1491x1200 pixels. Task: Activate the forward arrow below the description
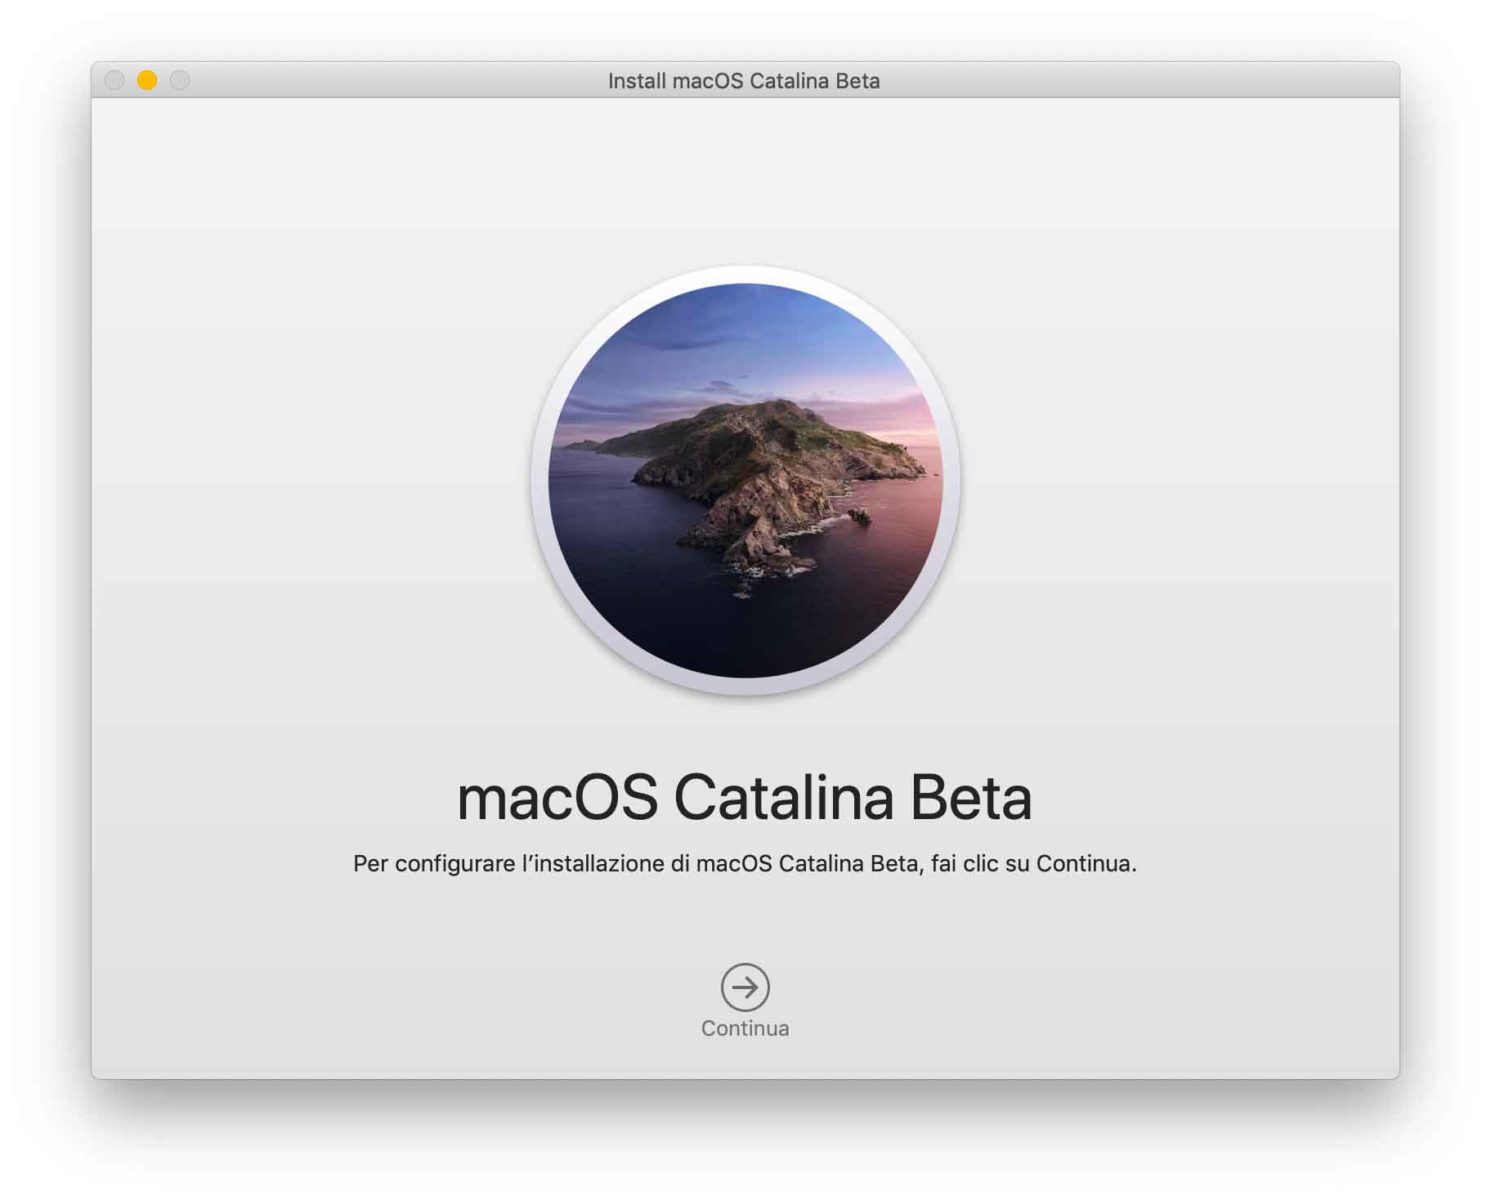point(744,988)
